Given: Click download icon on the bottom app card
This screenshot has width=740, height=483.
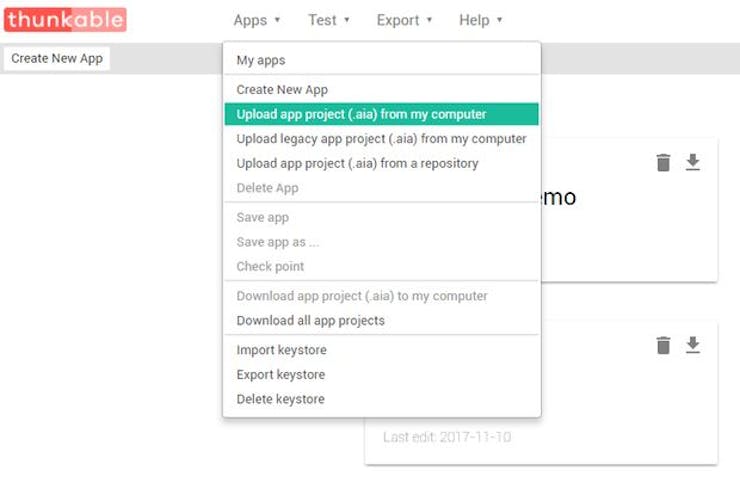Looking at the screenshot, I should coord(692,345).
